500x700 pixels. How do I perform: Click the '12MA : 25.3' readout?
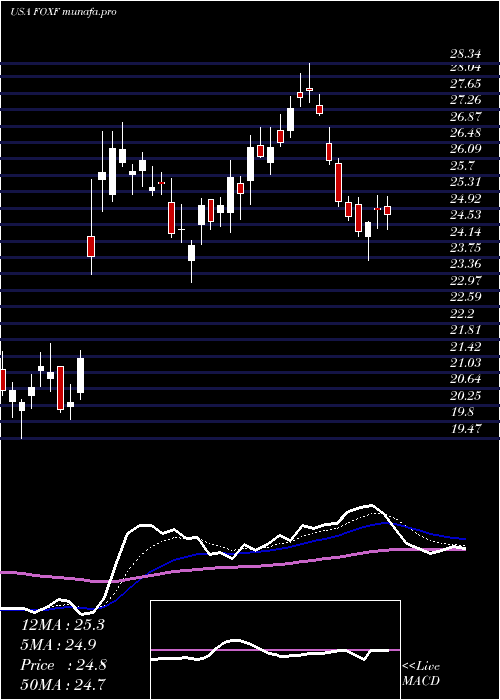coord(63,625)
